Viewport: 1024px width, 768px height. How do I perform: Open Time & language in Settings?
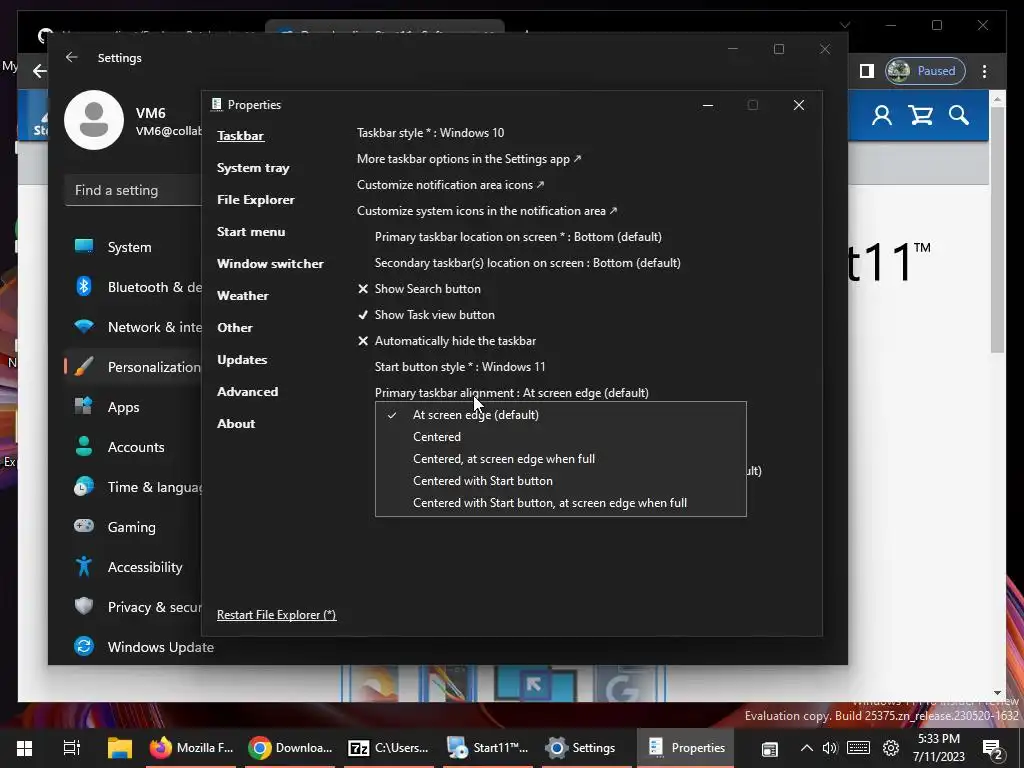[x=133, y=487]
